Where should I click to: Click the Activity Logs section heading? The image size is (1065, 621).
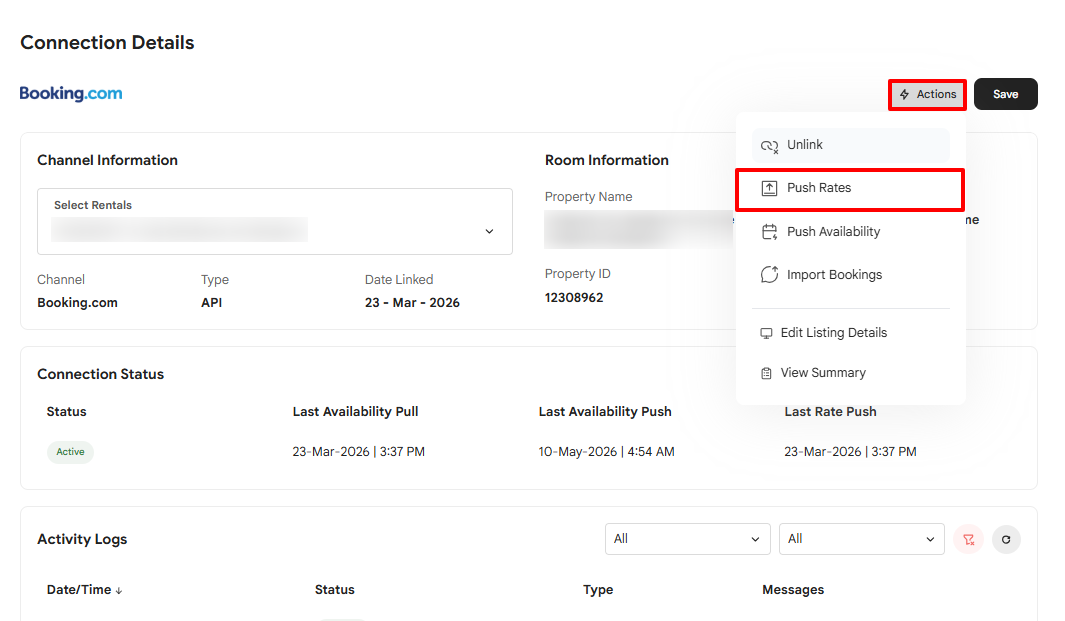coord(82,539)
